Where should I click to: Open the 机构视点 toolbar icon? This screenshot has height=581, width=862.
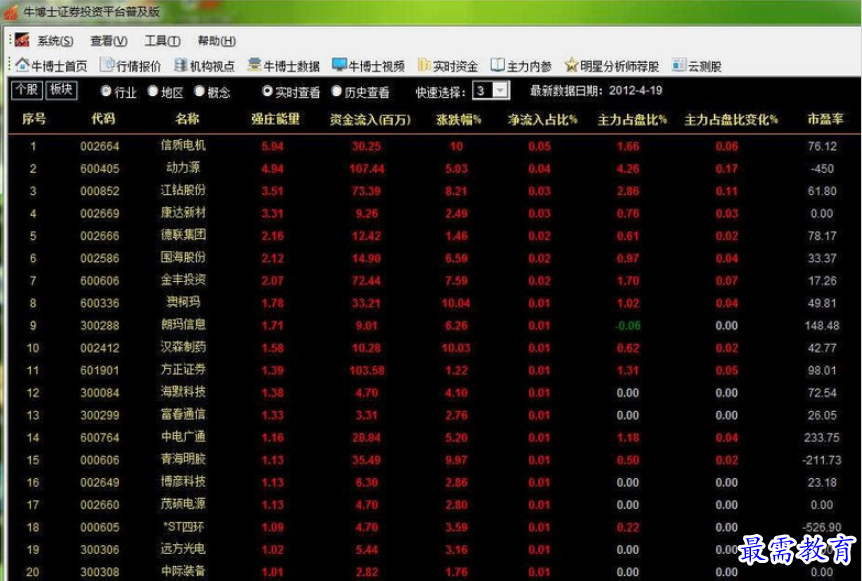(181, 65)
